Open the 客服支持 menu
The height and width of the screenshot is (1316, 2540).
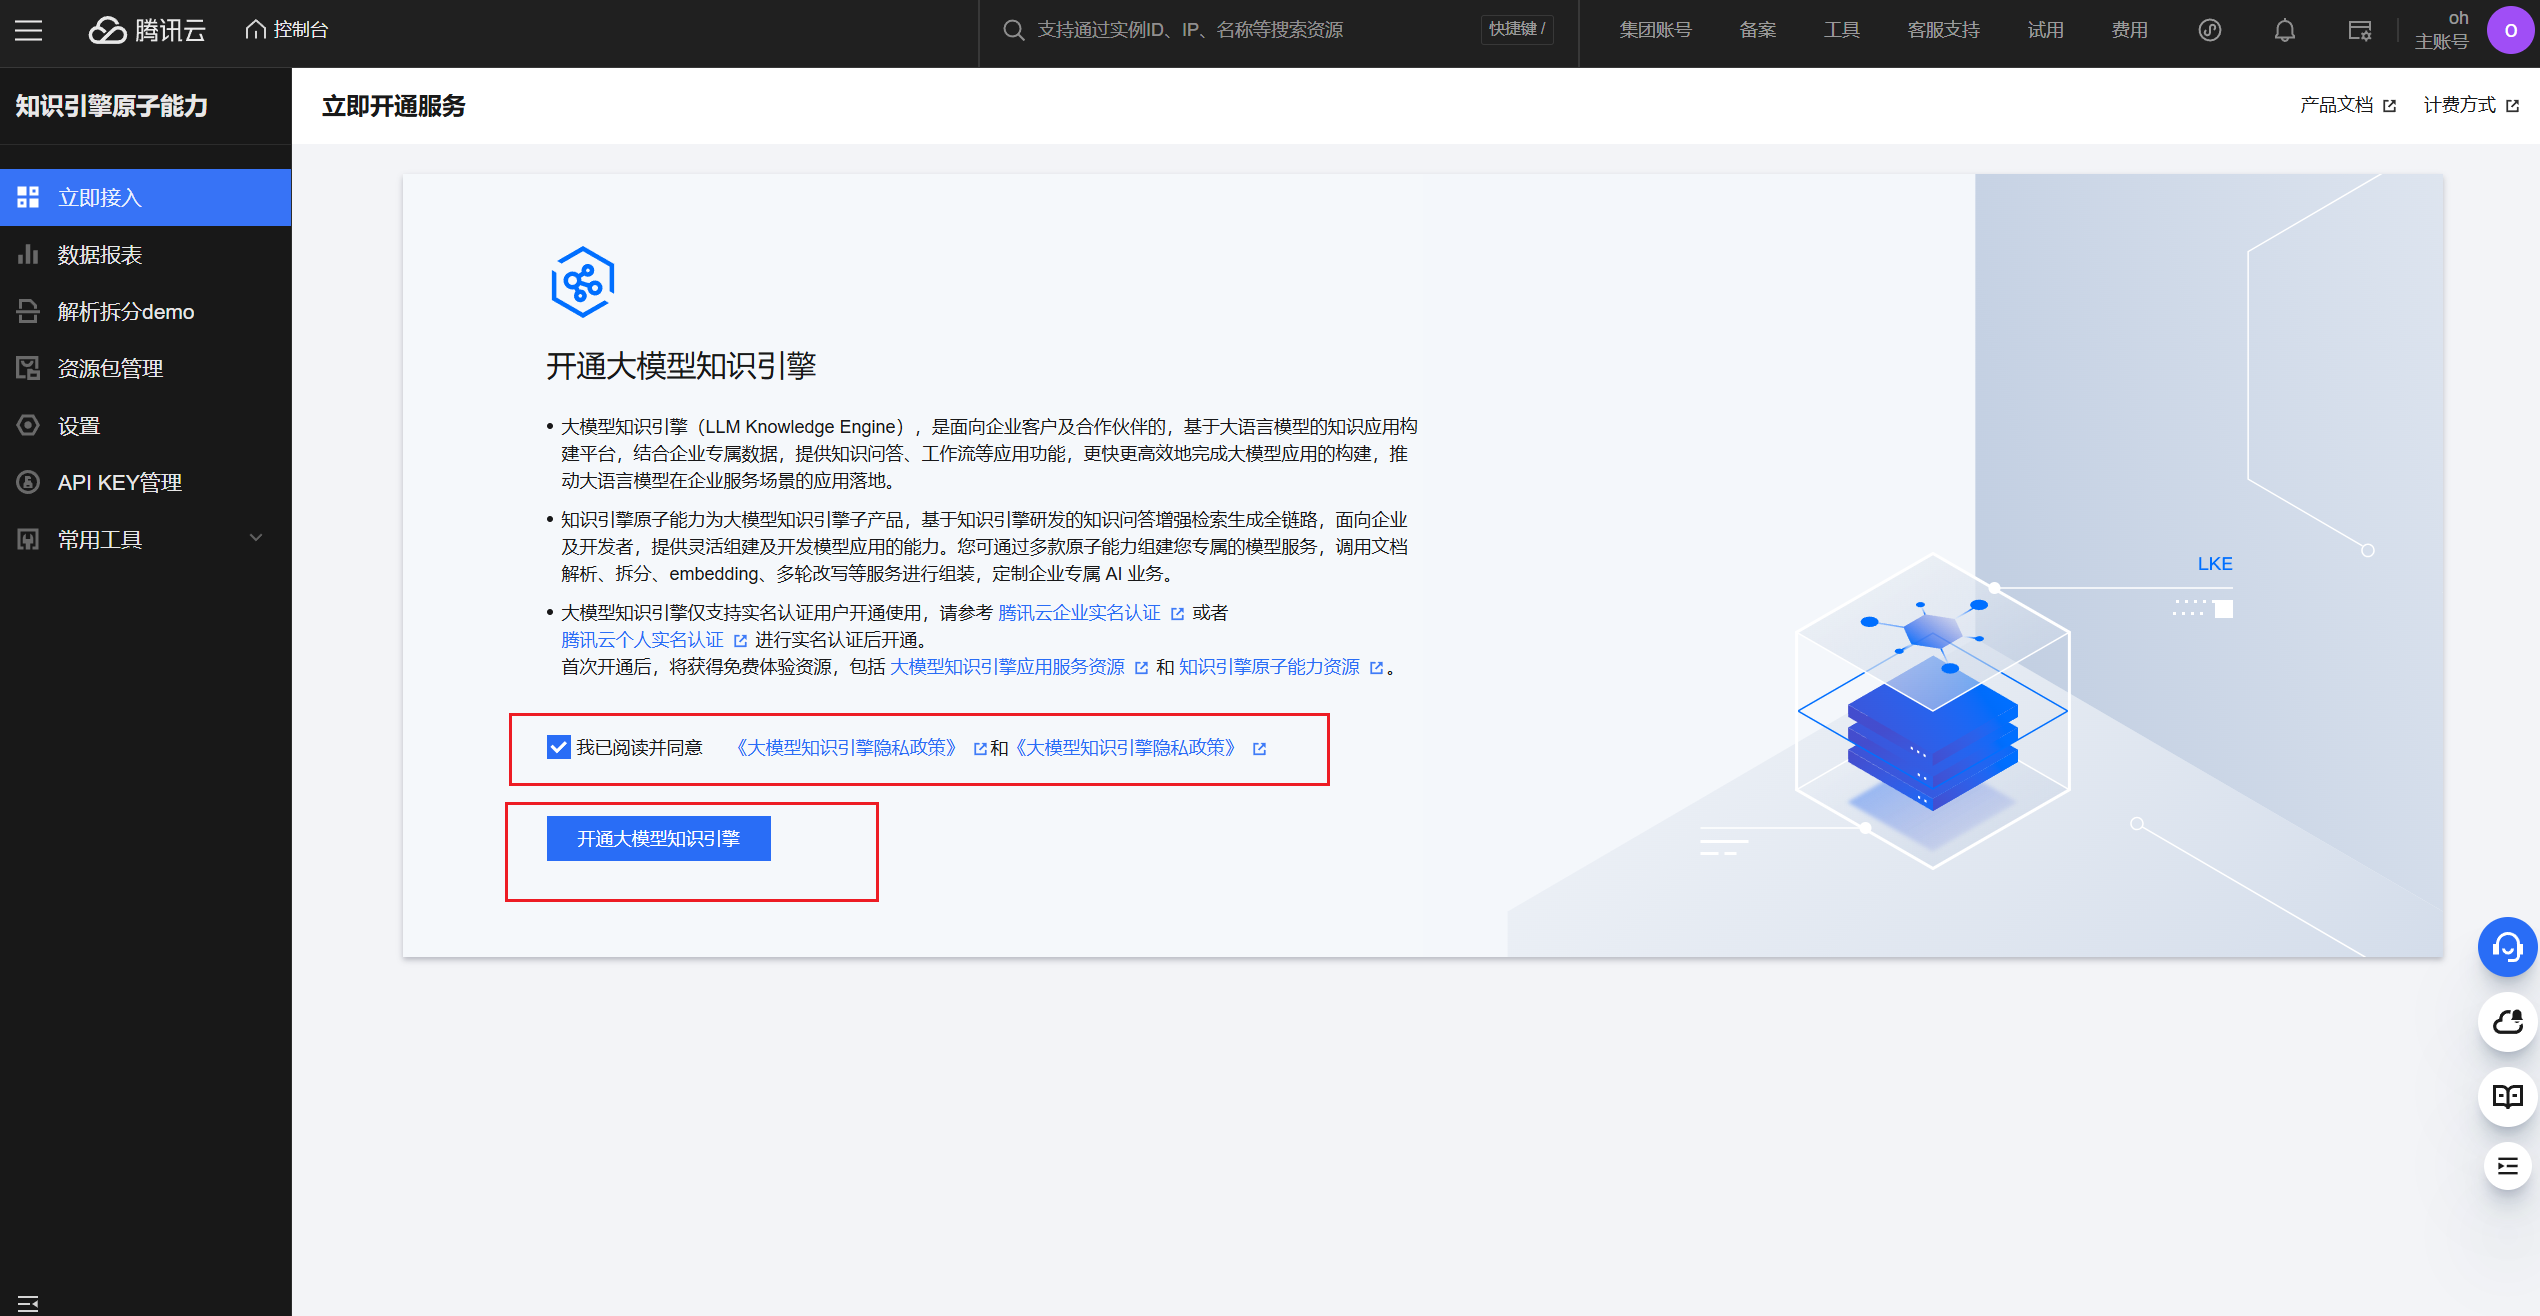point(1943,30)
